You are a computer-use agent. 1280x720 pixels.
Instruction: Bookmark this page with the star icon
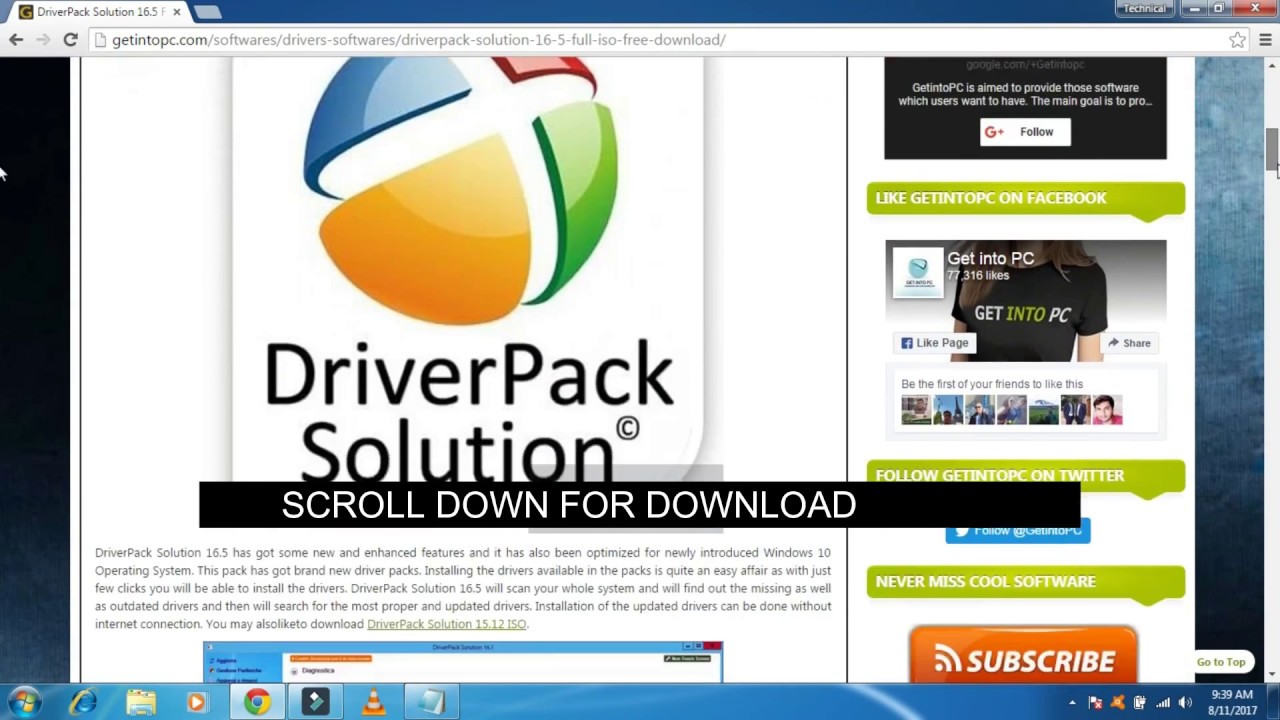click(1237, 40)
